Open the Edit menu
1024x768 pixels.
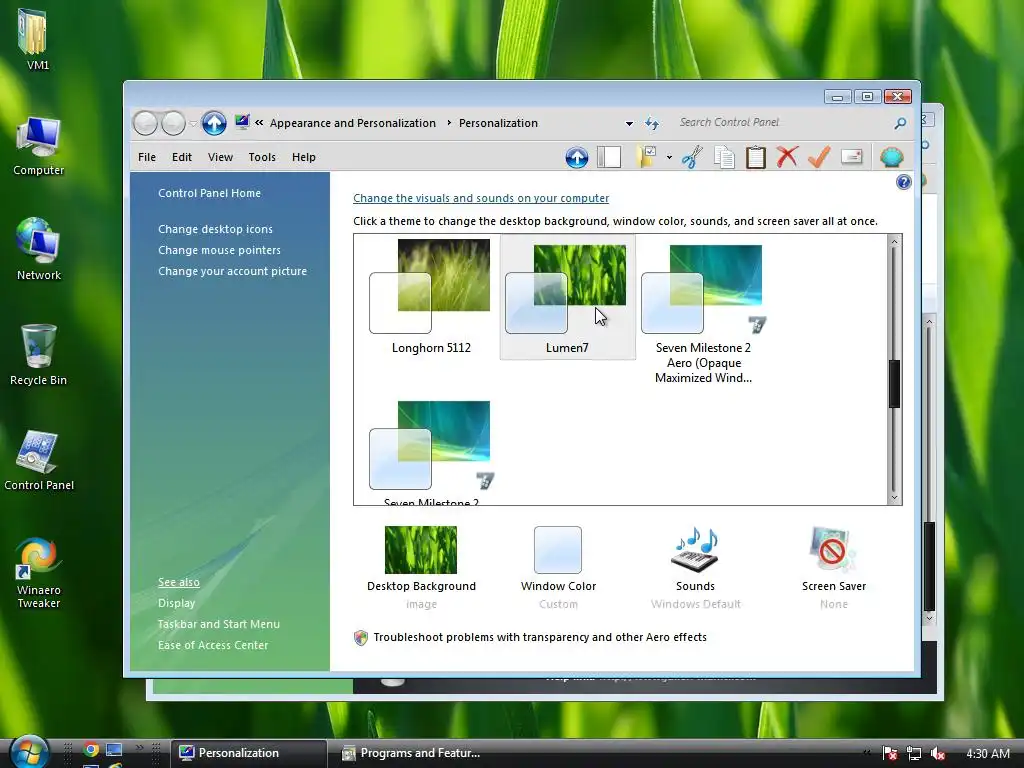(x=182, y=157)
